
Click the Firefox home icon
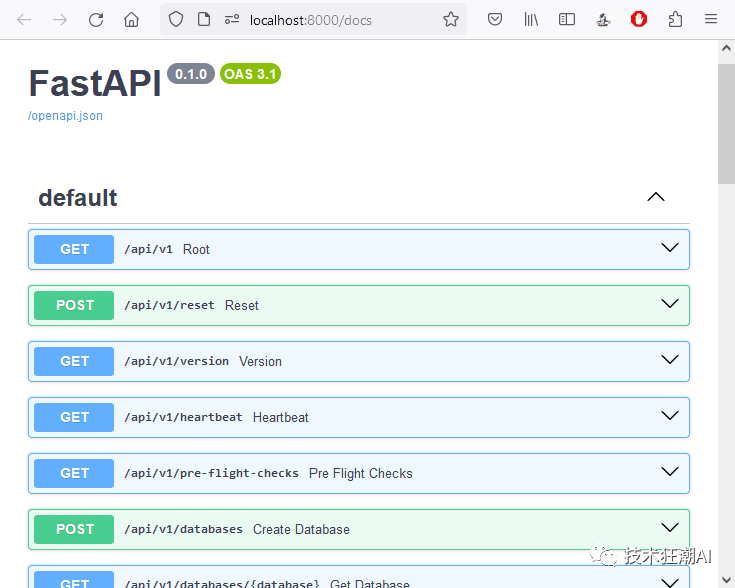[131, 19]
